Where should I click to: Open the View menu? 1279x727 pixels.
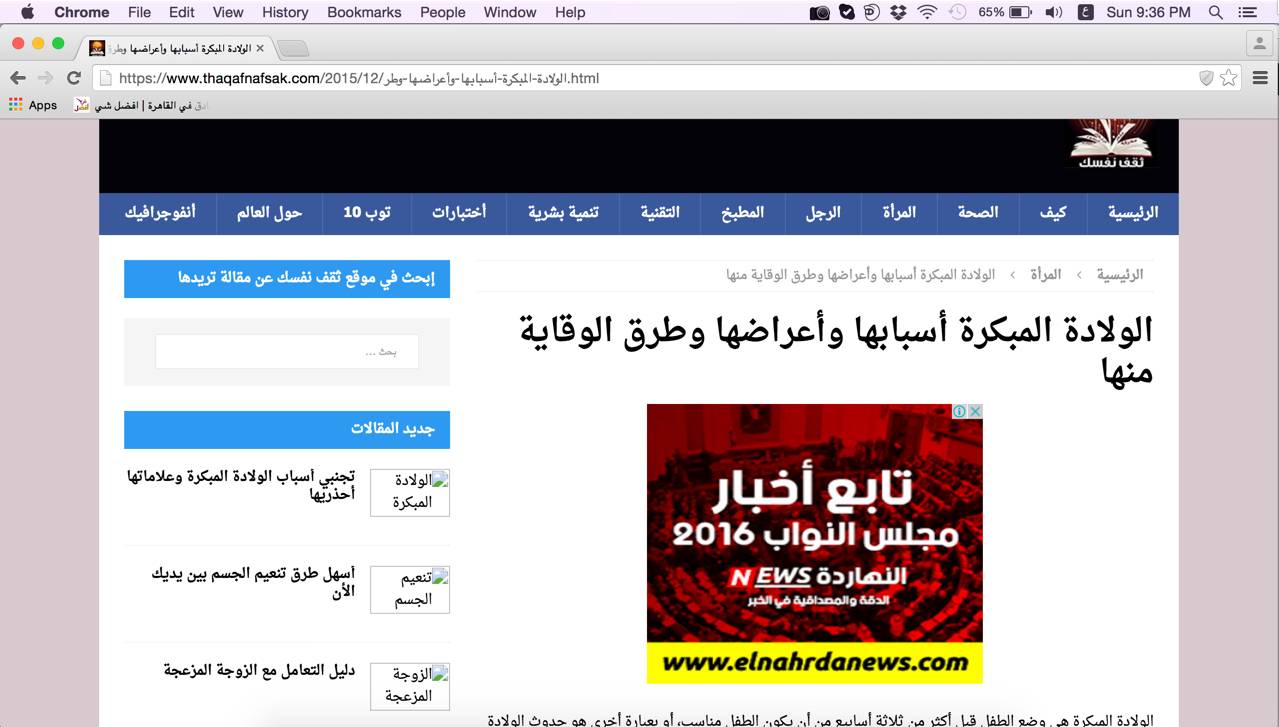tap(228, 12)
